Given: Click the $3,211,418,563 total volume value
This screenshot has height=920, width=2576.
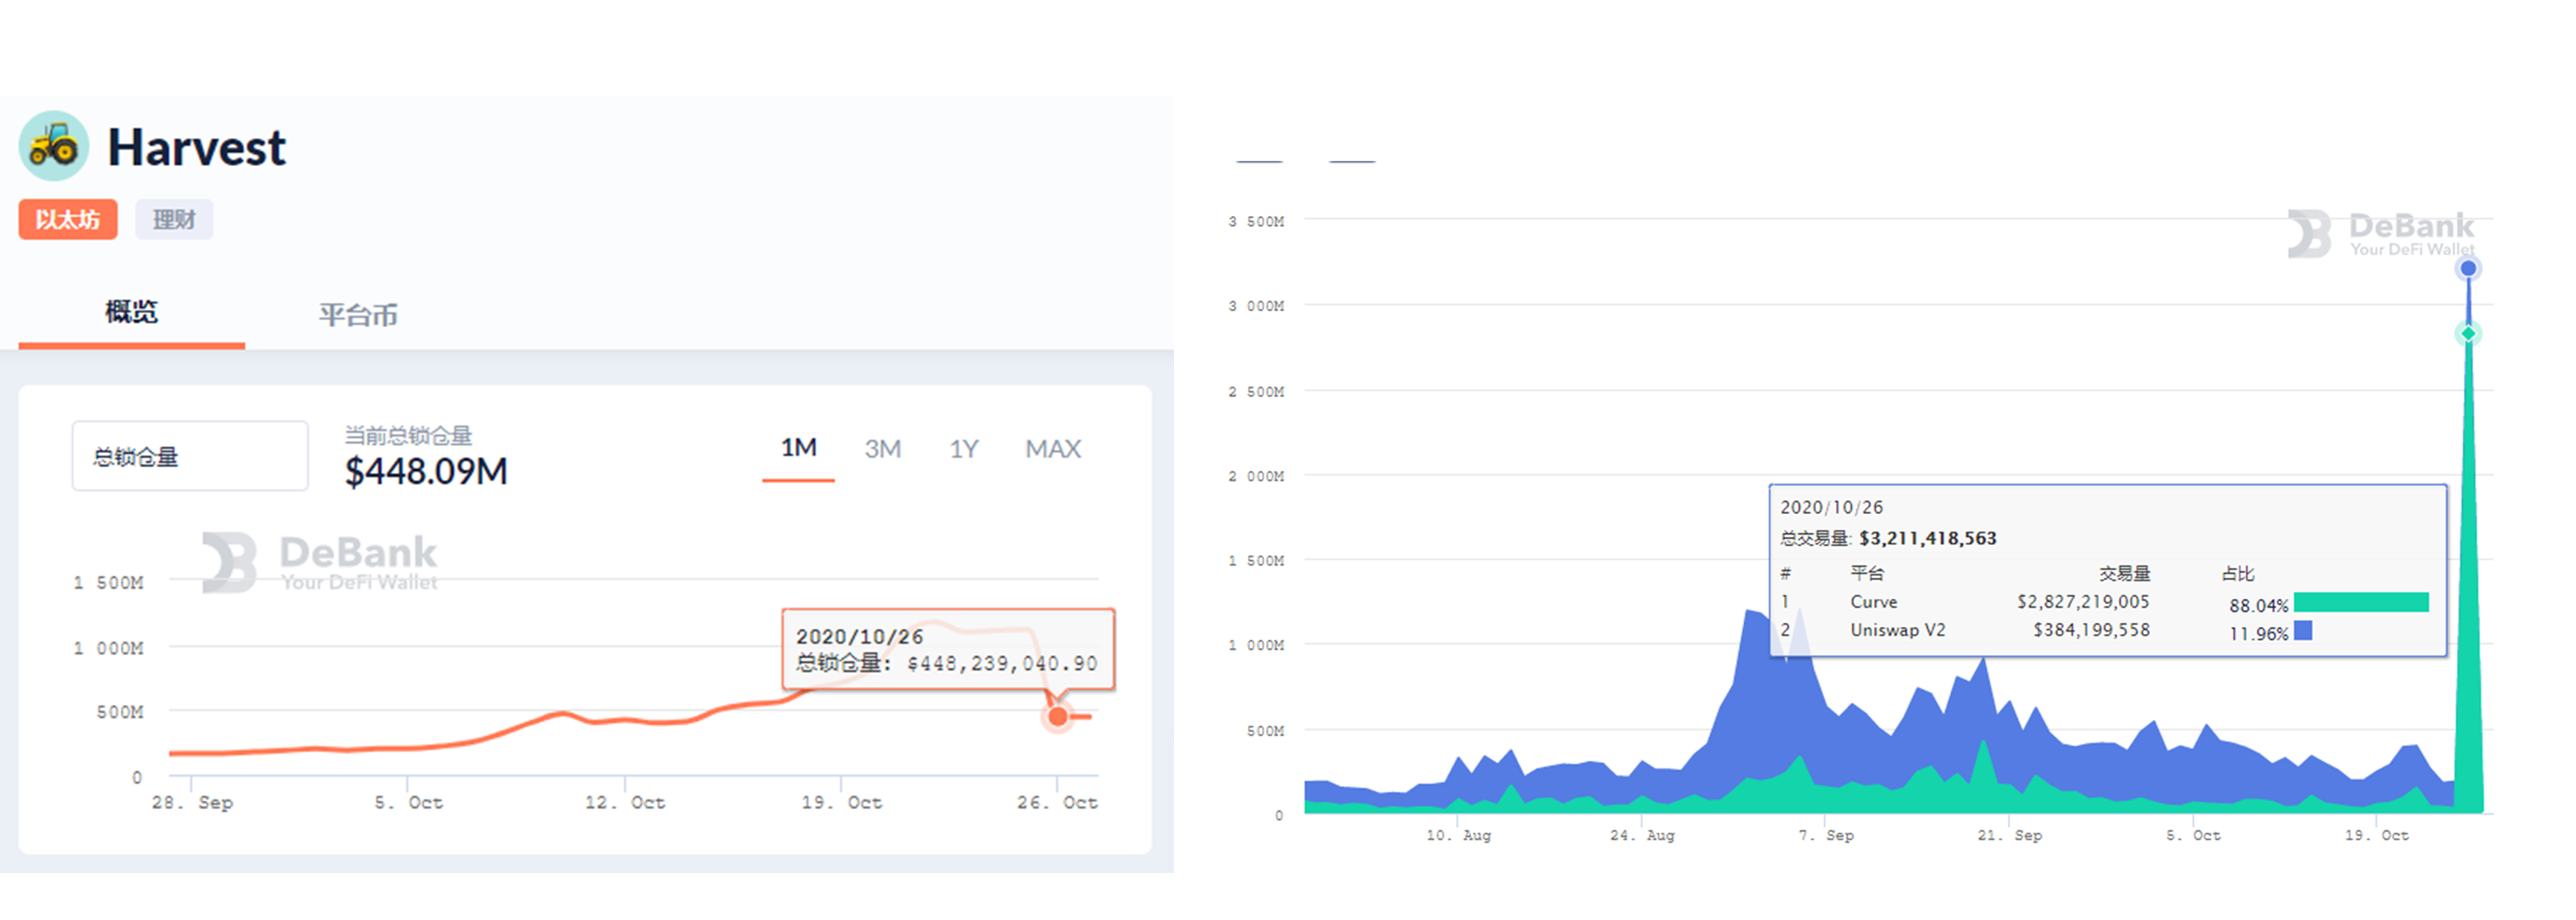Looking at the screenshot, I should tap(1927, 538).
